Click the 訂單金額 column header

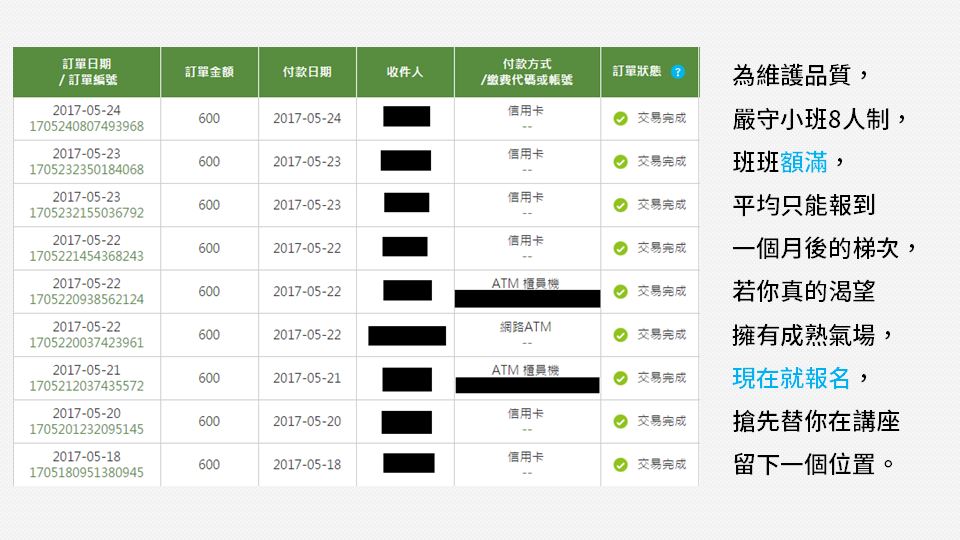(209, 72)
